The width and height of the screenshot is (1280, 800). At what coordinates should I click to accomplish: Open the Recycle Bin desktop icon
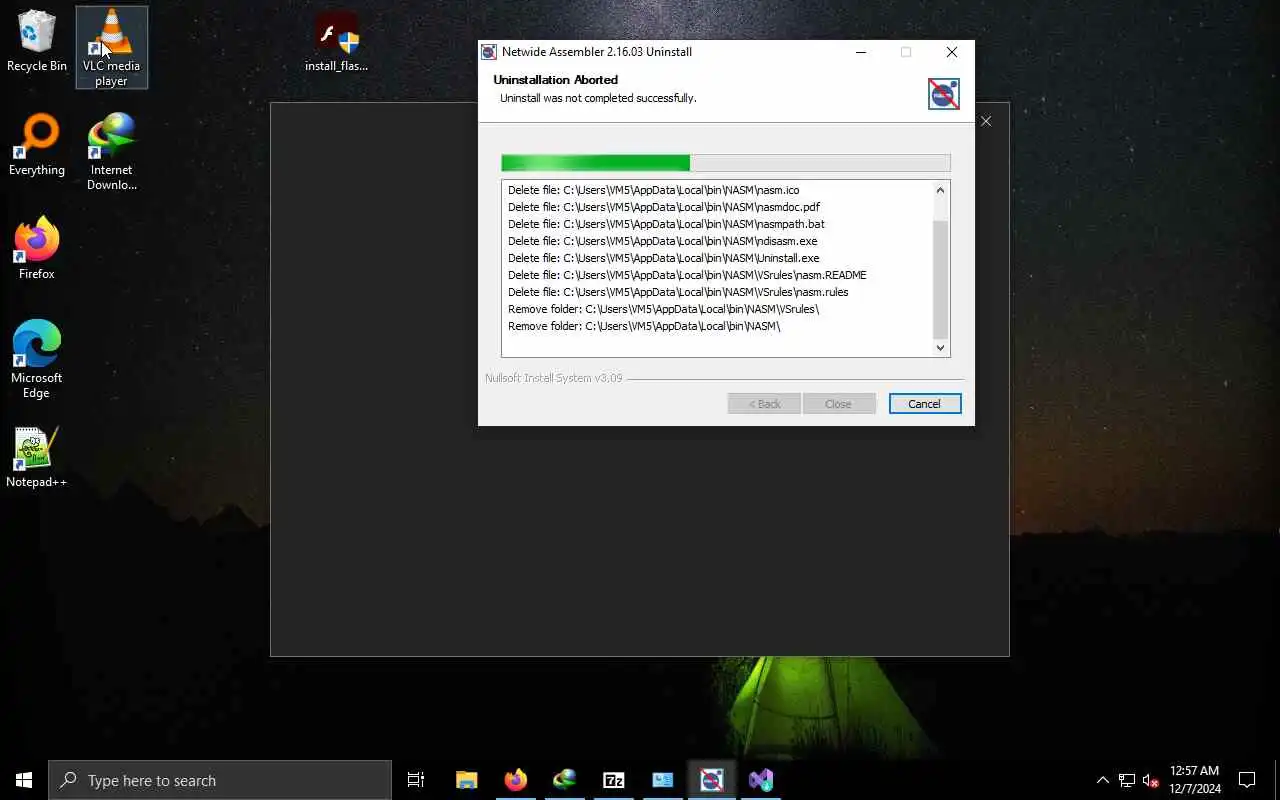click(x=37, y=42)
